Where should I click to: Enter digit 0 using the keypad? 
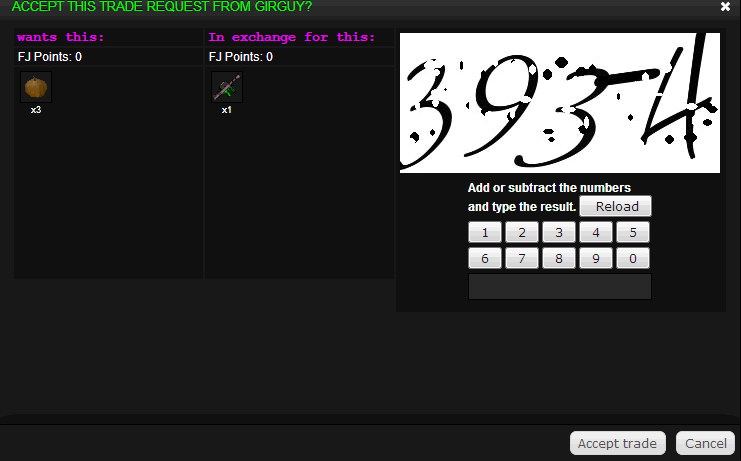pyautogui.click(x=632, y=258)
